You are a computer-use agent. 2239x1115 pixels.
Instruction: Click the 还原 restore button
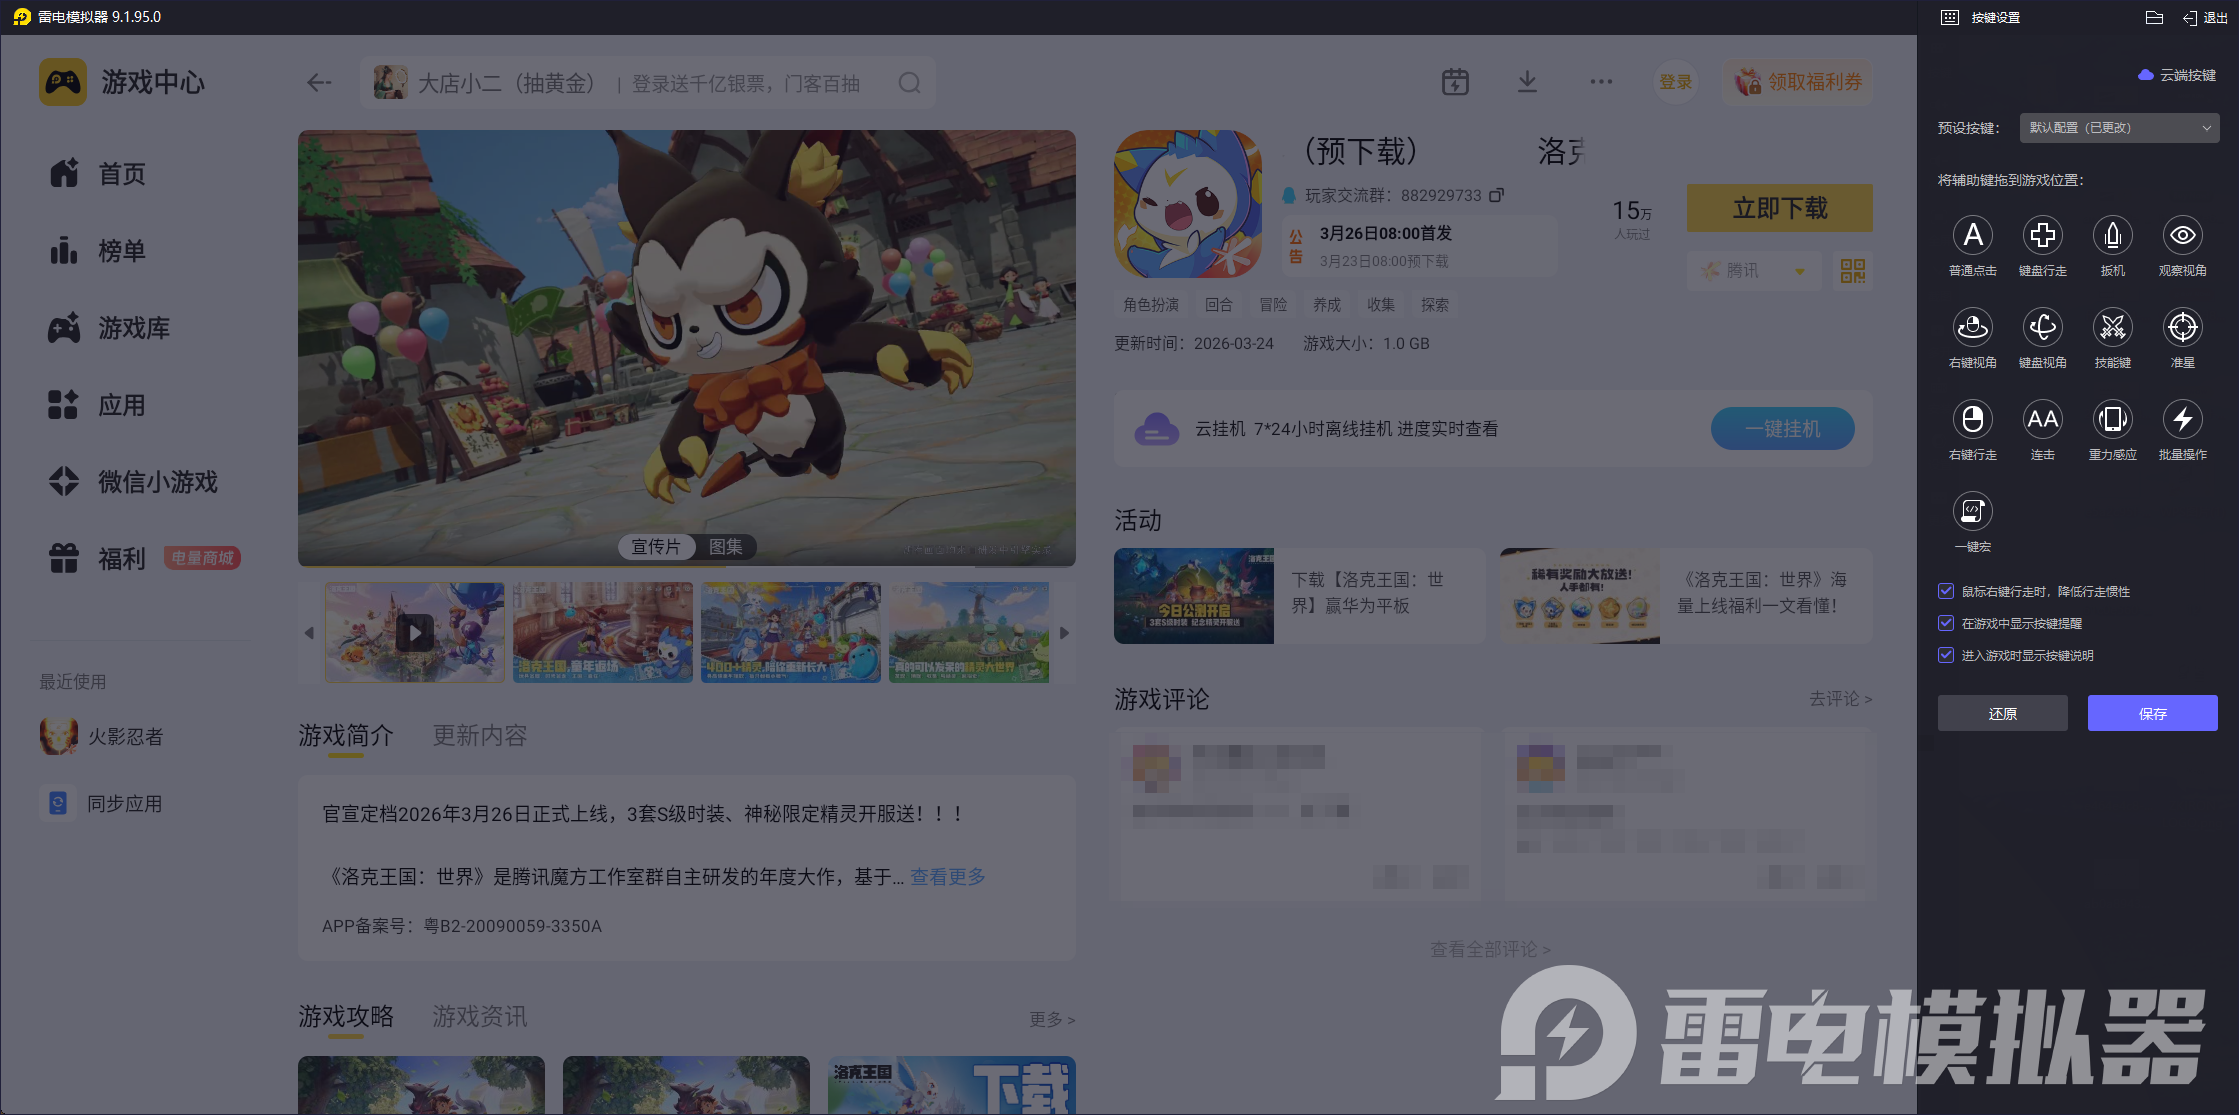(x=2002, y=713)
